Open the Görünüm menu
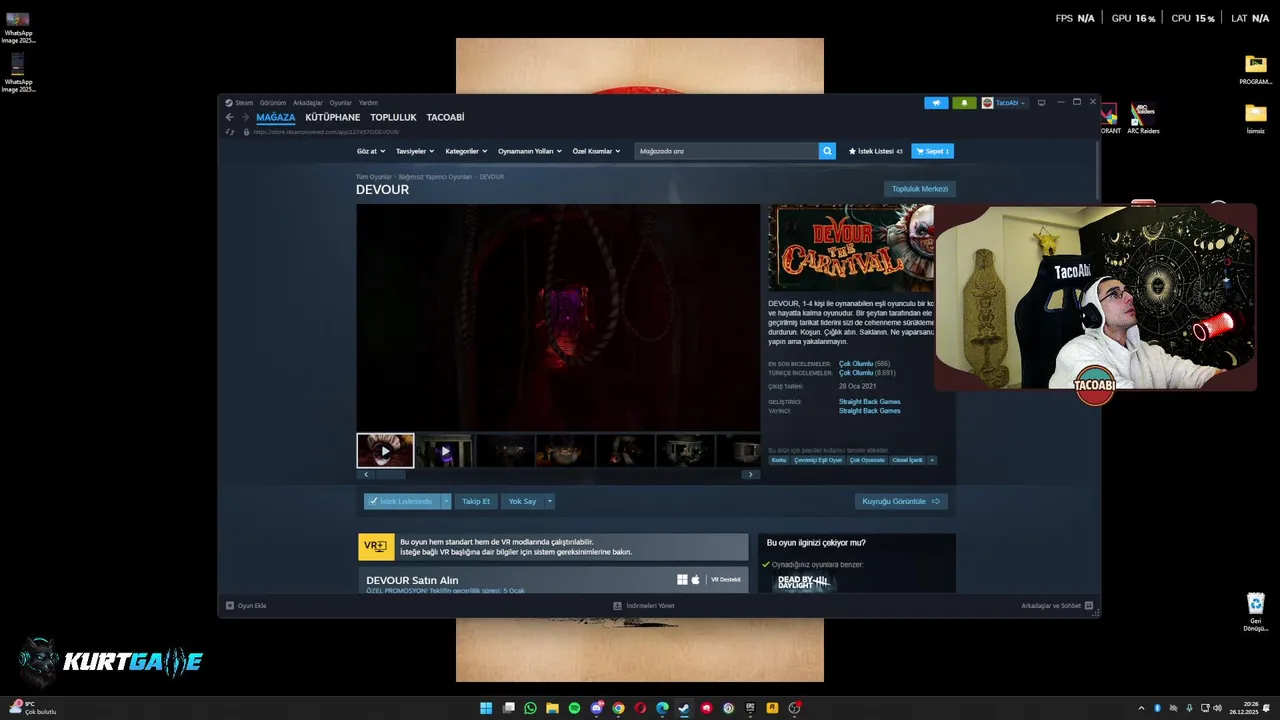 click(273, 102)
